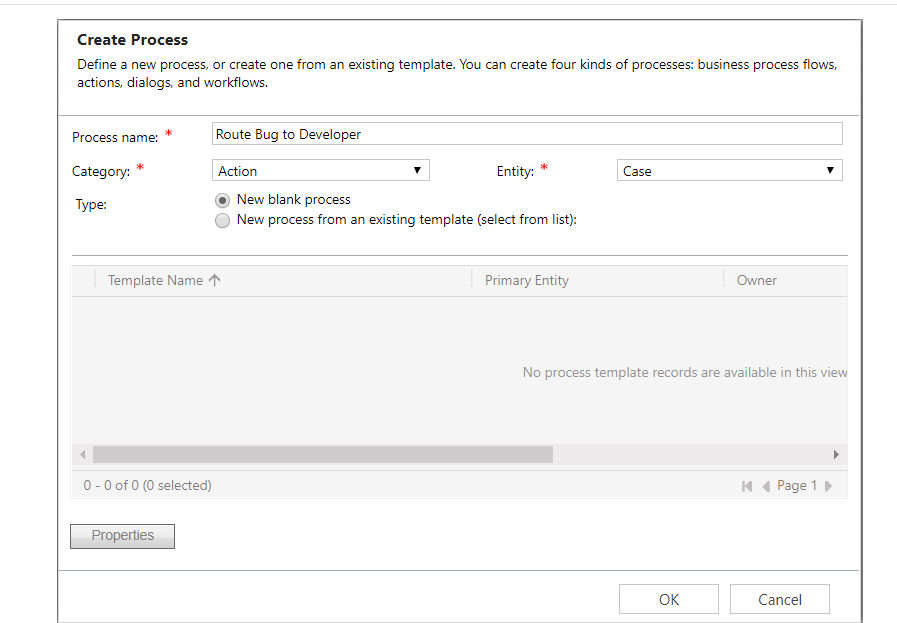Screen dimensions: 897x623
Task: Open the Category dropdown showing Action
Action: 321,171
